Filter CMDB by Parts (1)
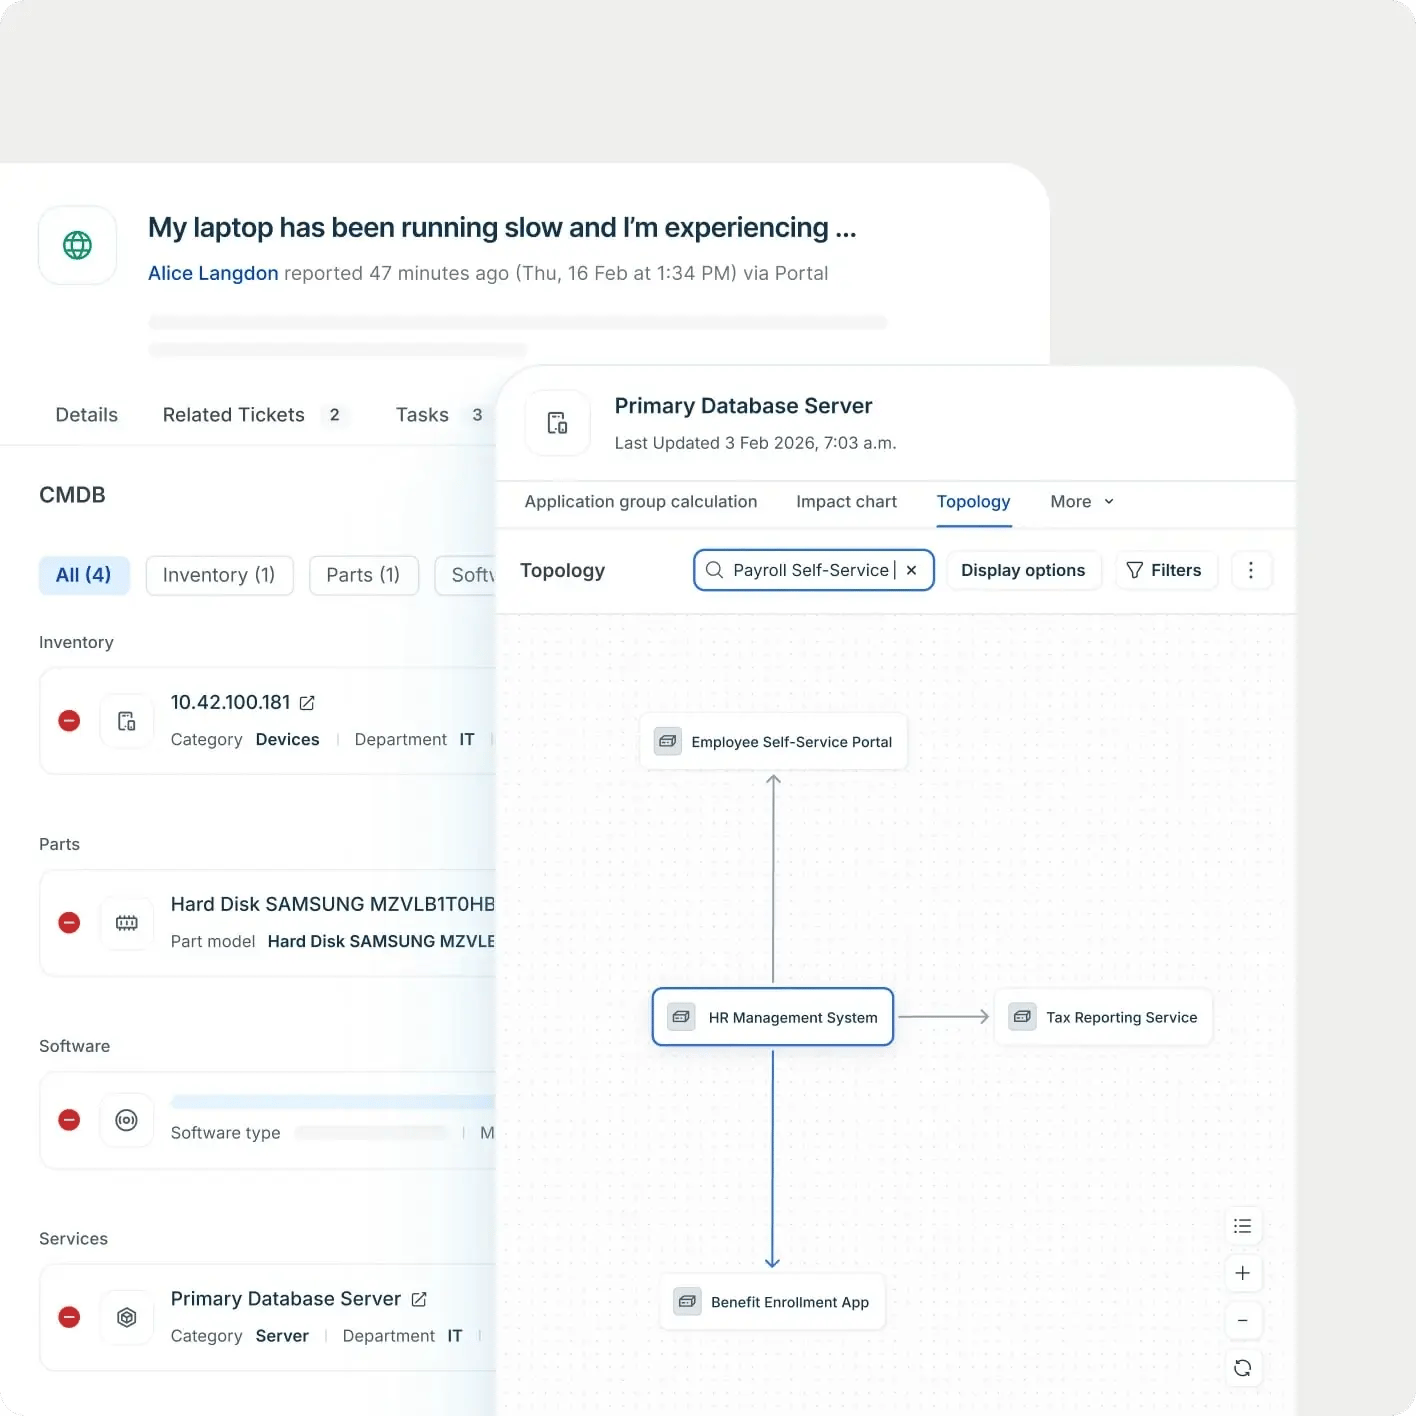This screenshot has height=1416, width=1416. pos(364,575)
